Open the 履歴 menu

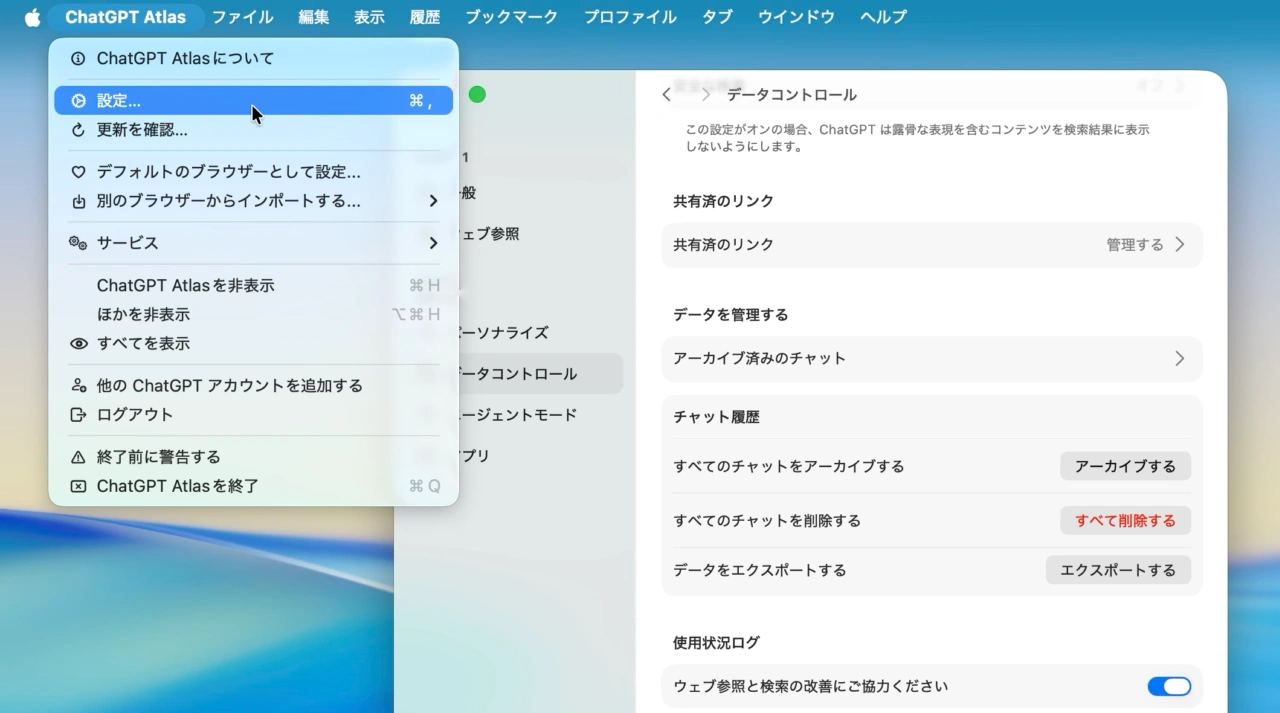[425, 17]
